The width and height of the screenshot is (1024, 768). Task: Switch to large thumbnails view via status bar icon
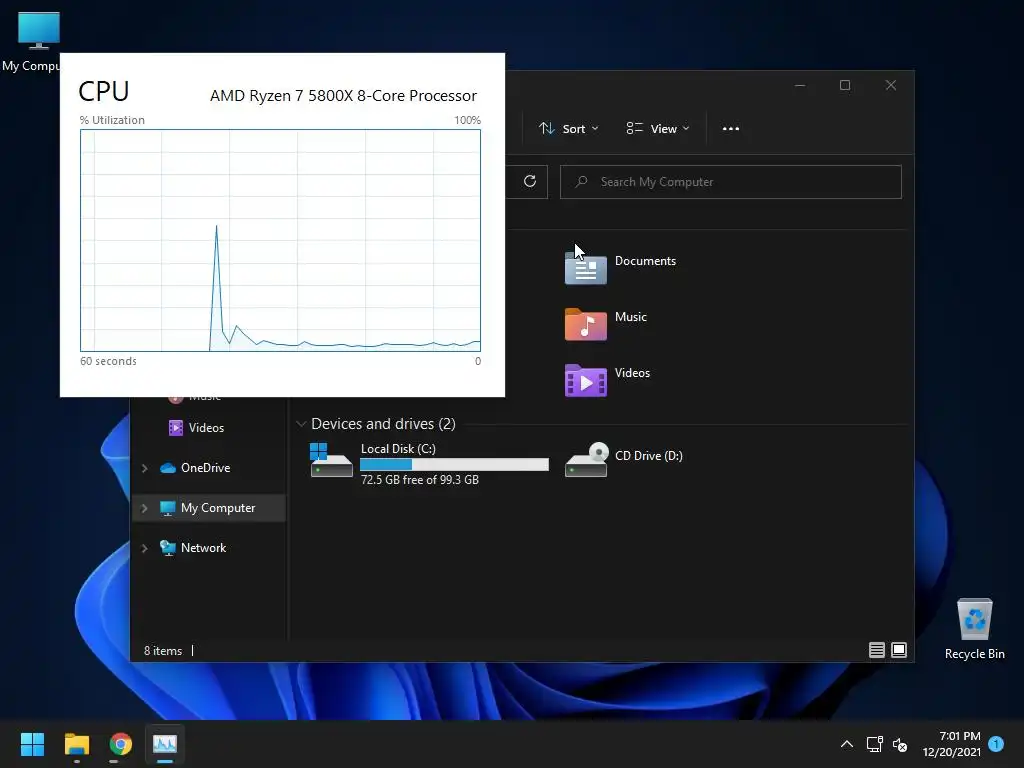(899, 650)
